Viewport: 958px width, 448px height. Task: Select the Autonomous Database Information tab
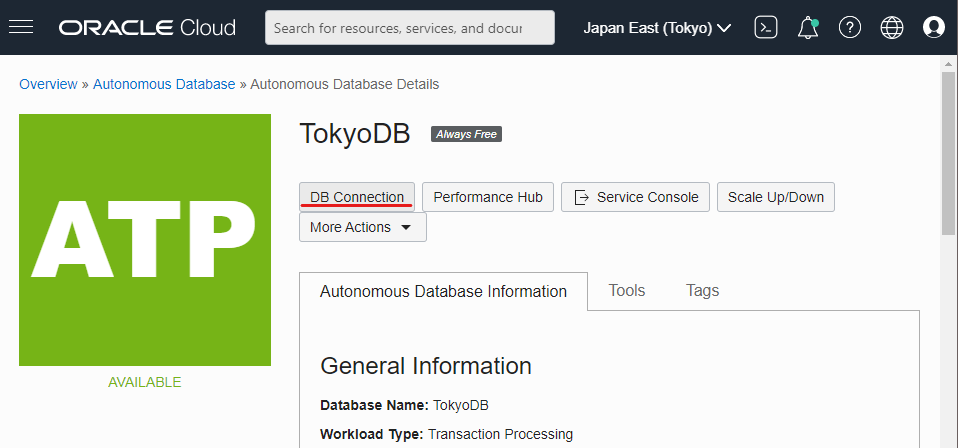(x=443, y=292)
